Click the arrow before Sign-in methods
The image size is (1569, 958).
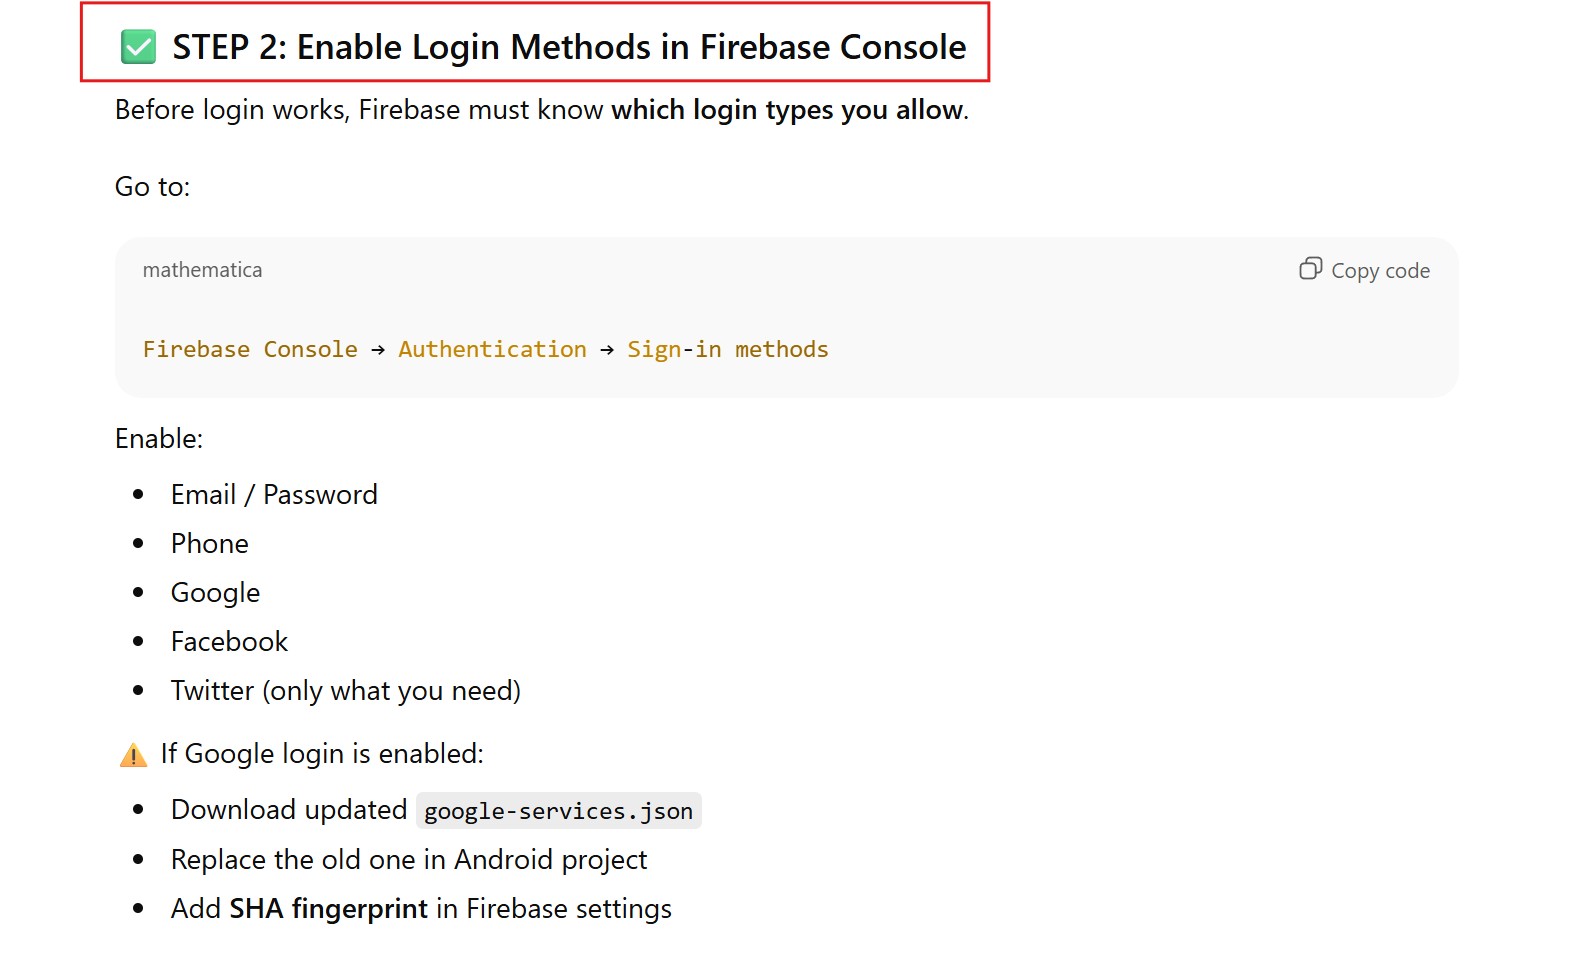[607, 350]
